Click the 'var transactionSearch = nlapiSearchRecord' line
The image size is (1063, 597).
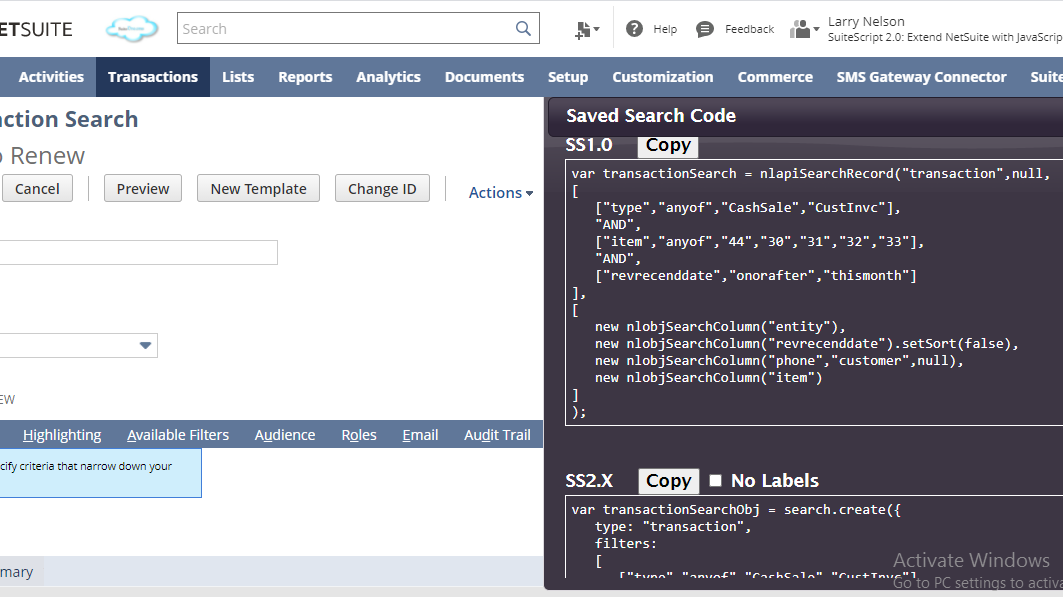[811, 173]
